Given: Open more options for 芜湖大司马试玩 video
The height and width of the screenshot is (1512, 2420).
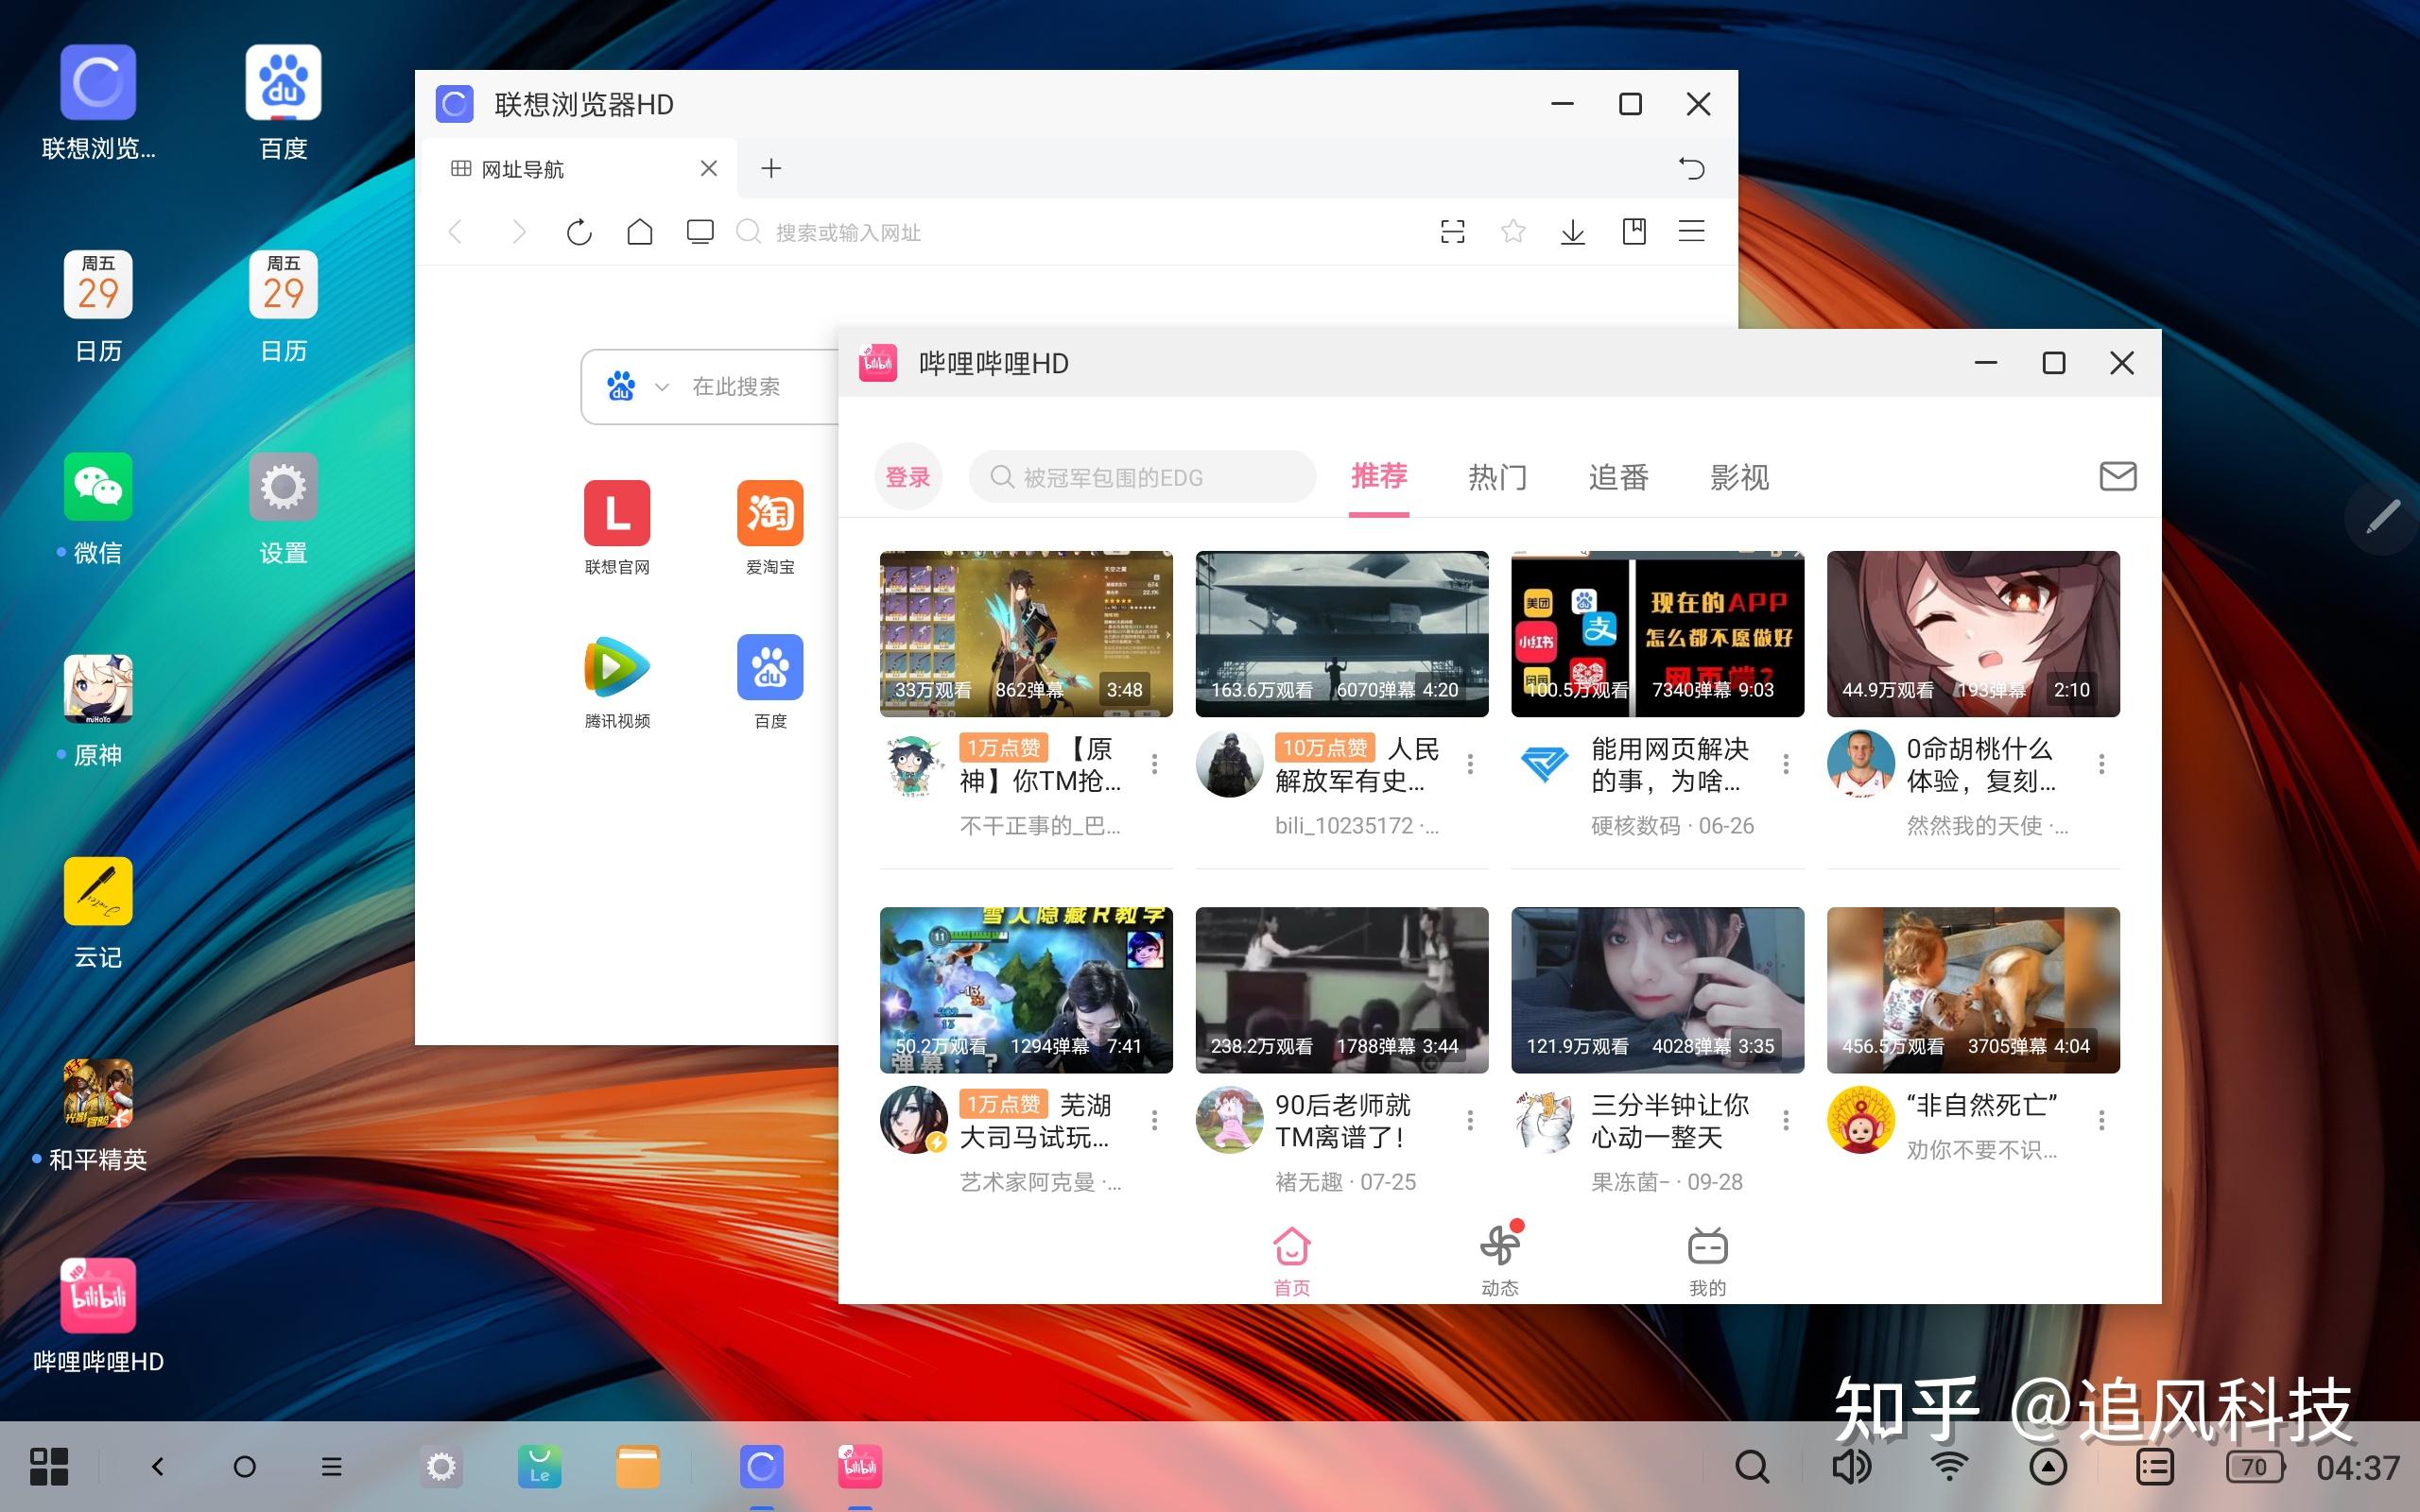Looking at the screenshot, I should (x=1154, y=1120).
